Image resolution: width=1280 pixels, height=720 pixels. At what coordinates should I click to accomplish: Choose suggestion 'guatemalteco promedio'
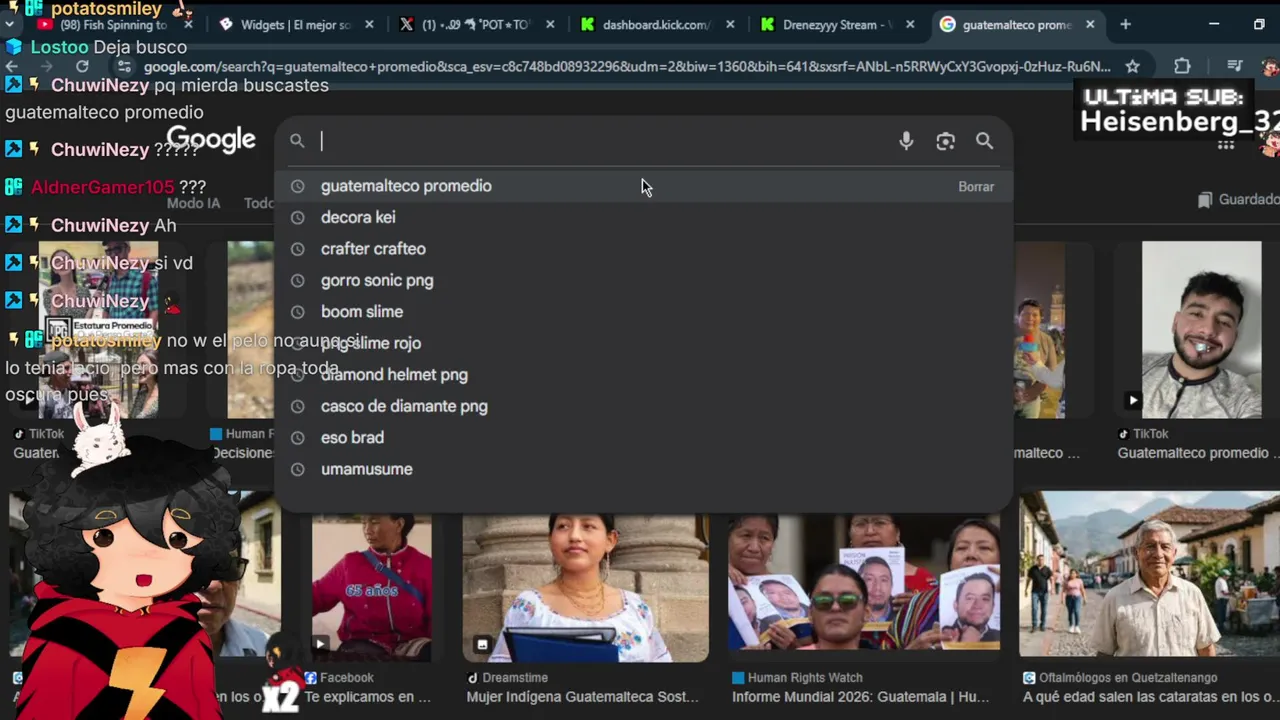(643, 186)
